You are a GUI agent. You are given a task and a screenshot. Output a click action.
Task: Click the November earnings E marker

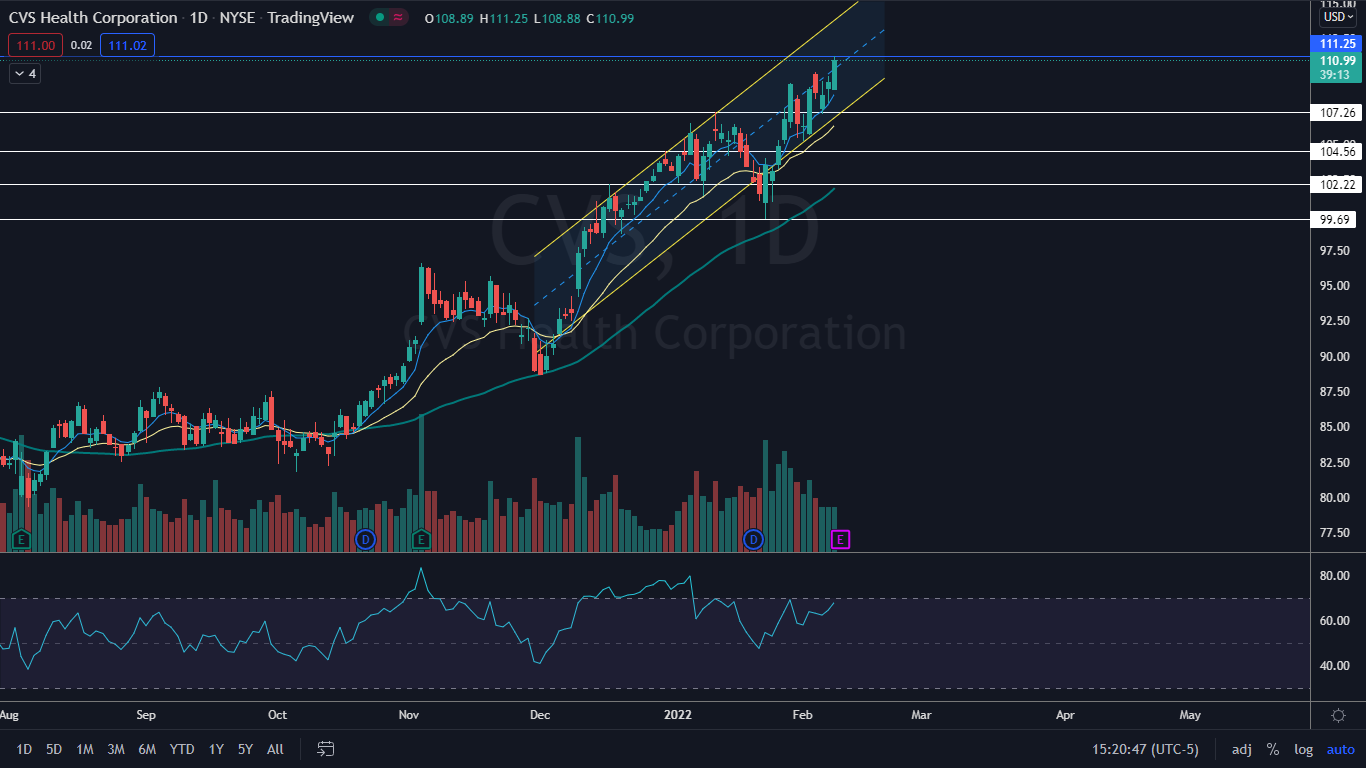pos(420,540)
